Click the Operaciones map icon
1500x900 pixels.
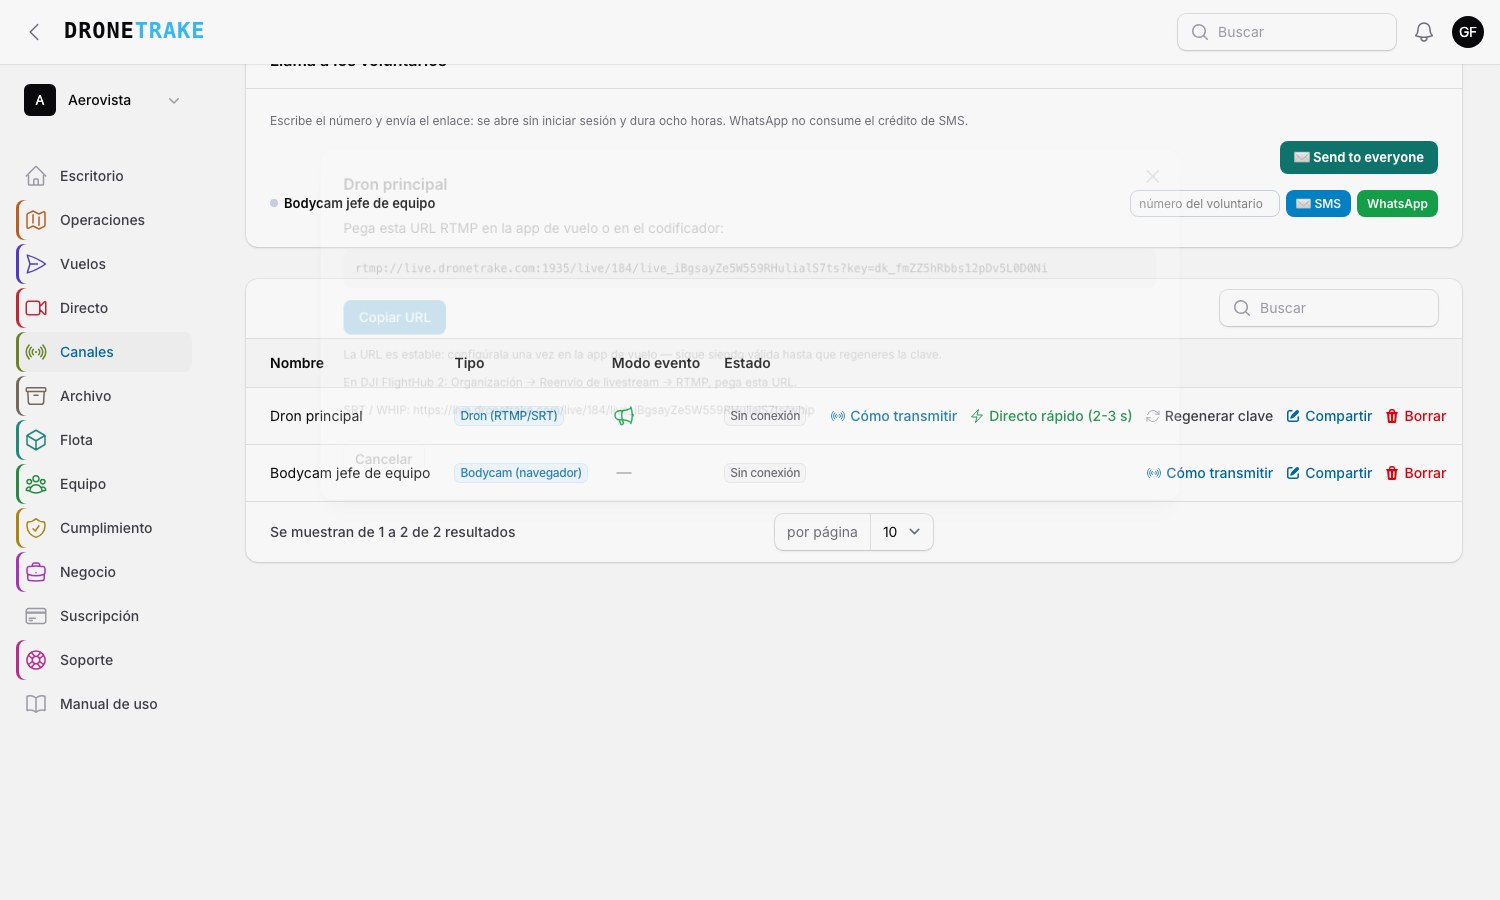tap(36, 220)
